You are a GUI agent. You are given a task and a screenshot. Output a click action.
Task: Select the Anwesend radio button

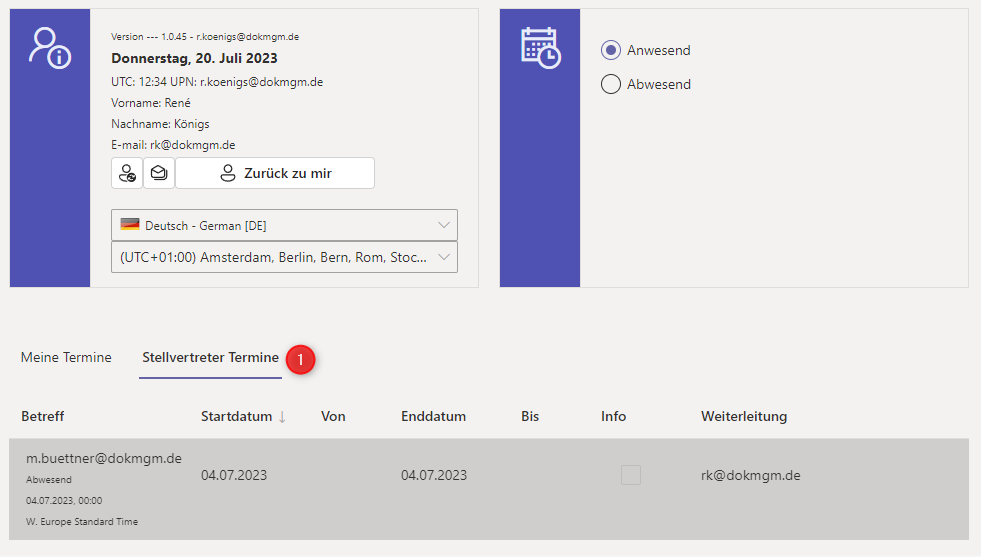[x=611, y=50]
